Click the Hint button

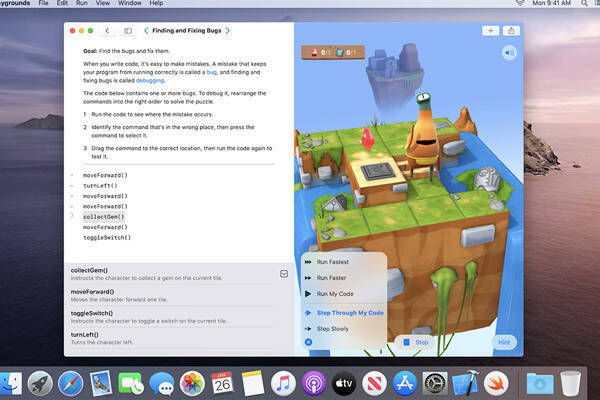click(x=507, y=342)
